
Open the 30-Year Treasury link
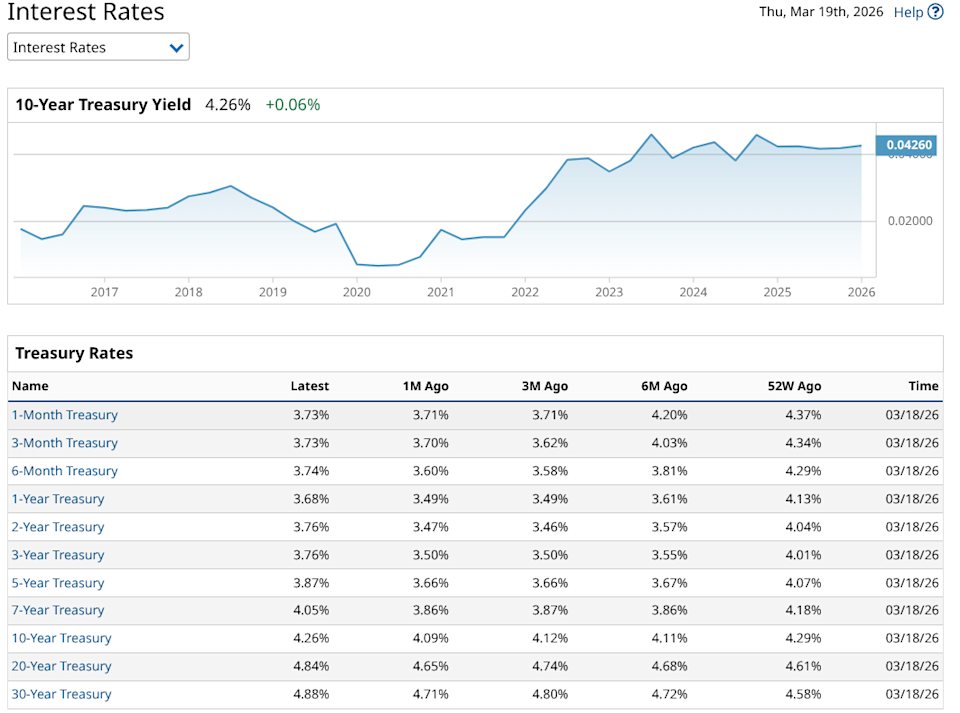(x=61, y=694)
